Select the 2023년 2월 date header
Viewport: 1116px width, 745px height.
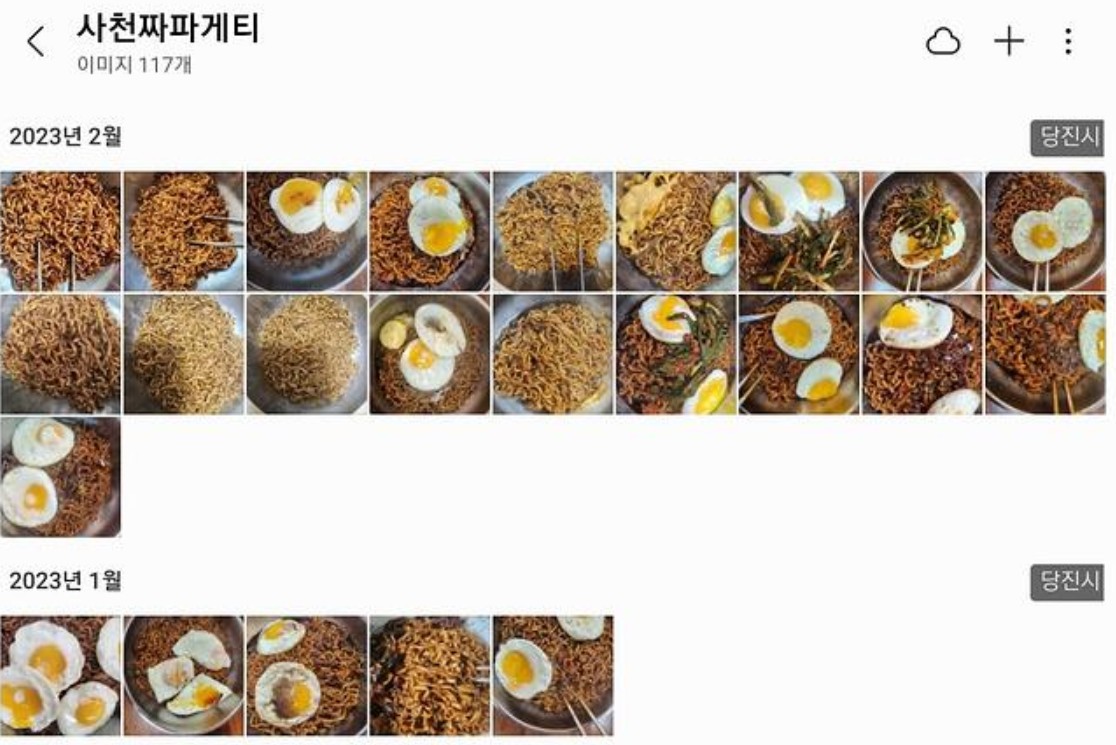[x=65, y=136]
